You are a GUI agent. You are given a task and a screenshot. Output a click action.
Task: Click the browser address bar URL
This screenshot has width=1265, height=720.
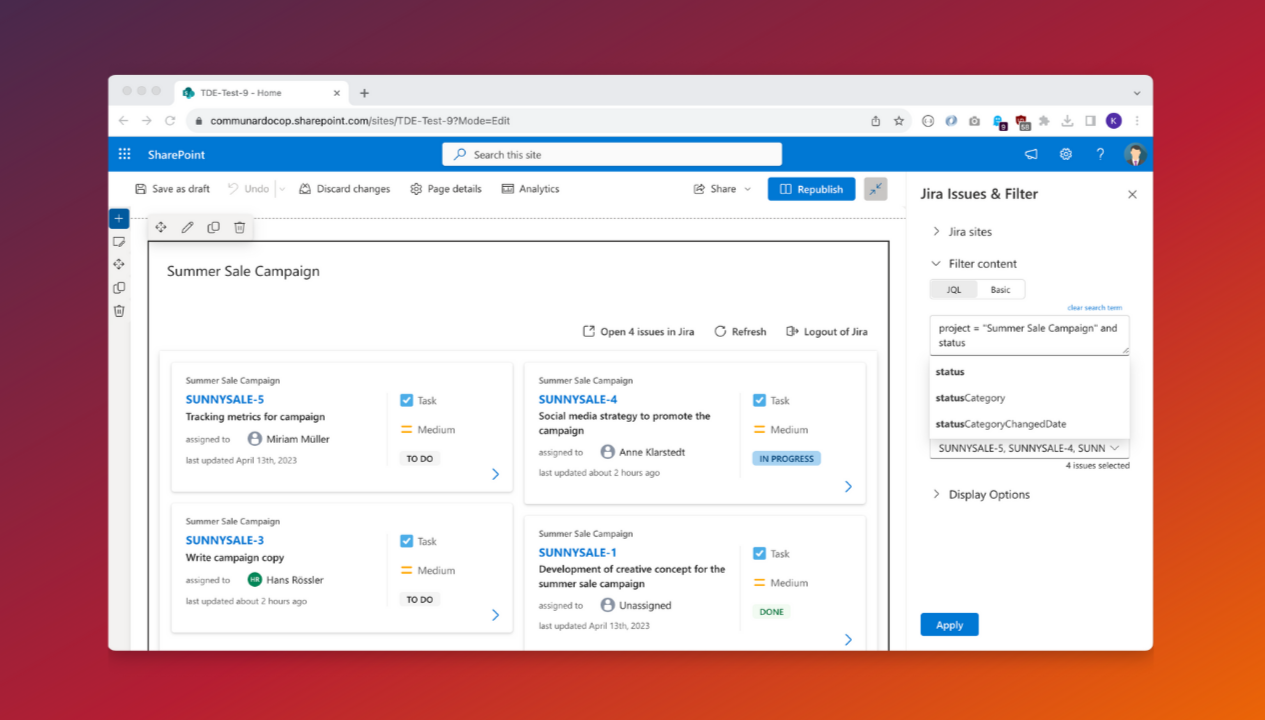click(360, 121)
